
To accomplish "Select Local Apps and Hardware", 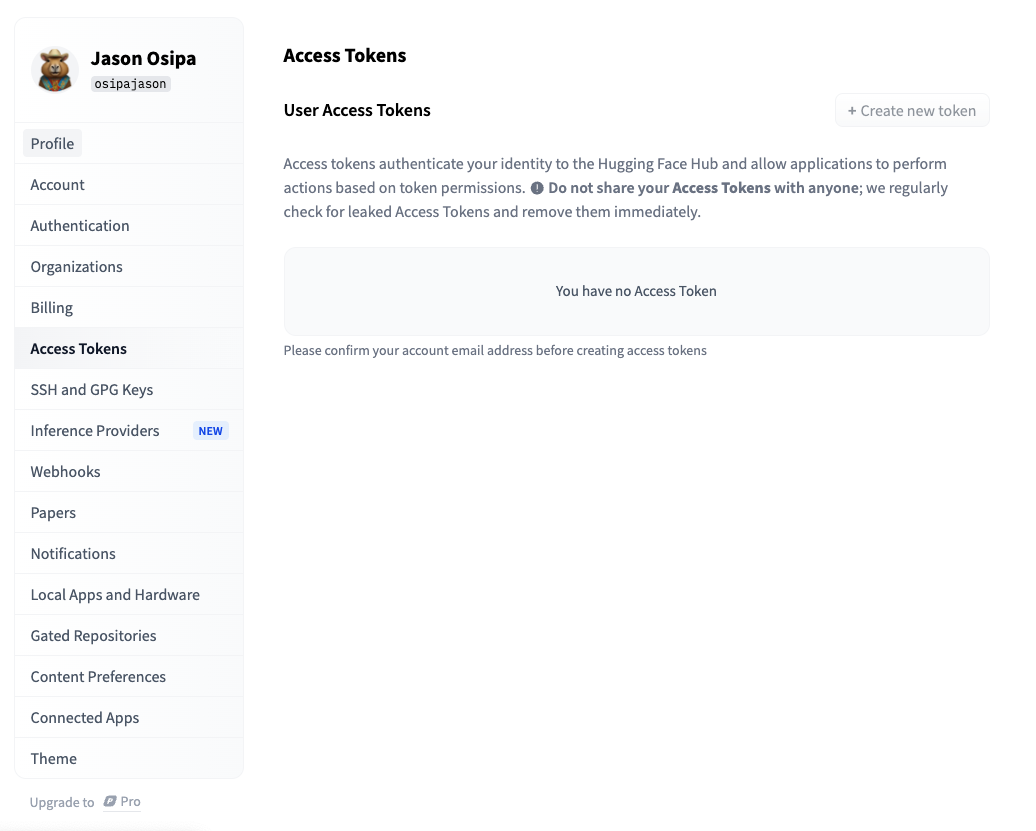I will pyautogui.click(x=129, y=594).
